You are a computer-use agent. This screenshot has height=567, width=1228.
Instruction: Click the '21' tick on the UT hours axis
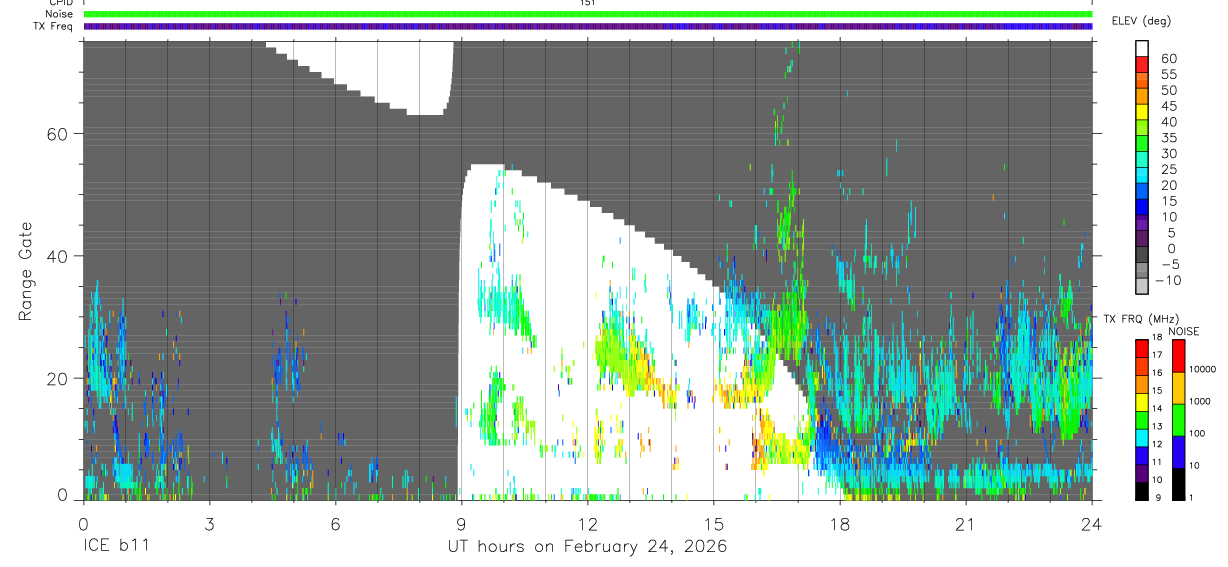point(965,525)
